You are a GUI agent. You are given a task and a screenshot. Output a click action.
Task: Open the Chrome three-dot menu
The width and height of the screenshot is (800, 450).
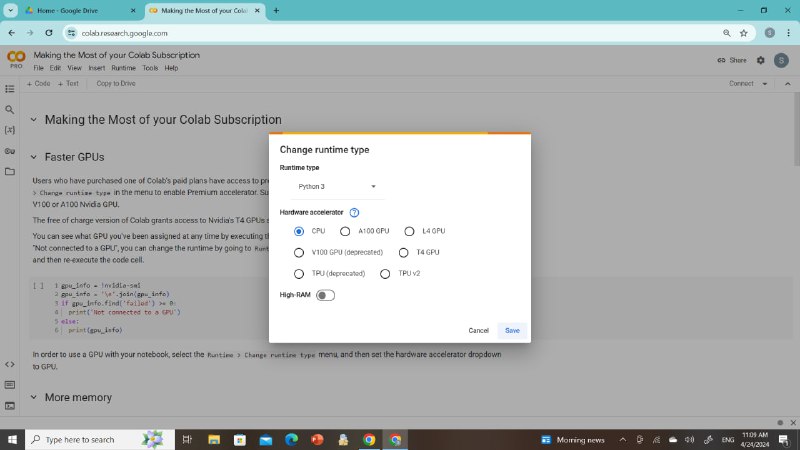pyautogui.click(x=788, y=33)
